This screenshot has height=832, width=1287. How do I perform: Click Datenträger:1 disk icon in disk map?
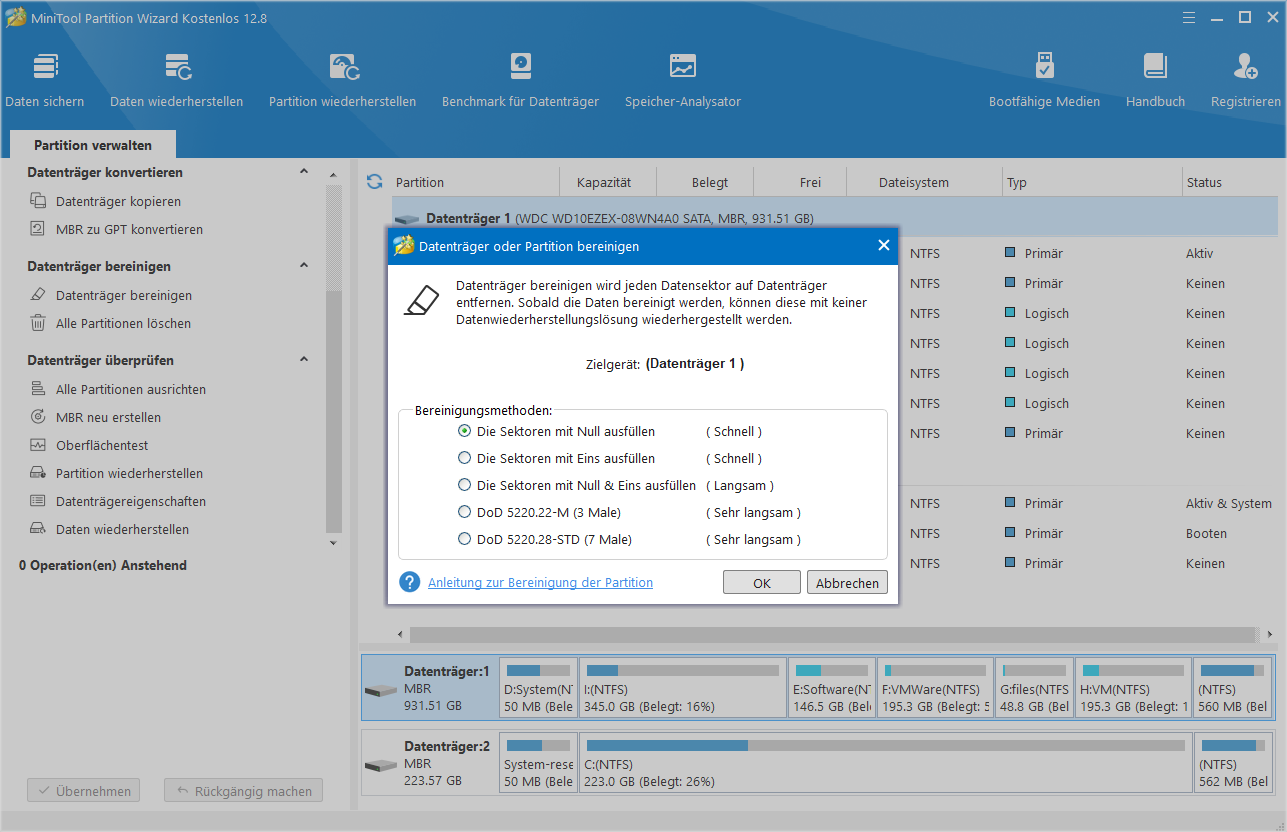click(x=381, y=690)
